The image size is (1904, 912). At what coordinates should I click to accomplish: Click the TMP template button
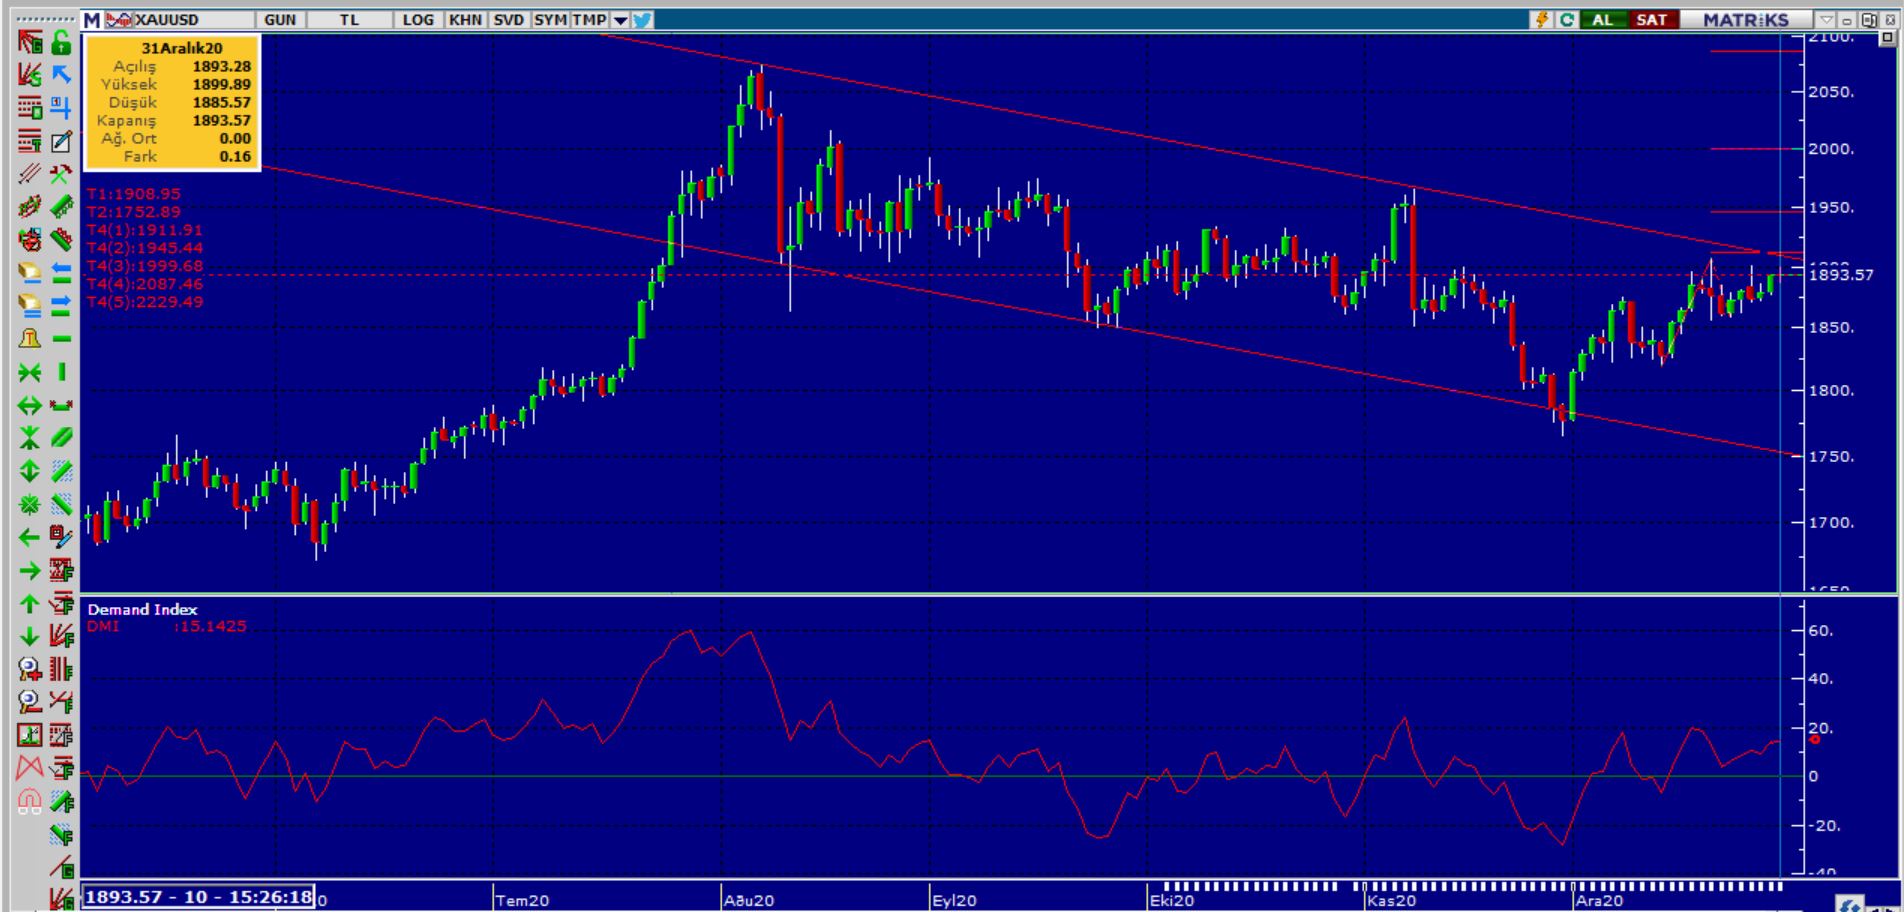pyautogui.click(x=589, y=19)
